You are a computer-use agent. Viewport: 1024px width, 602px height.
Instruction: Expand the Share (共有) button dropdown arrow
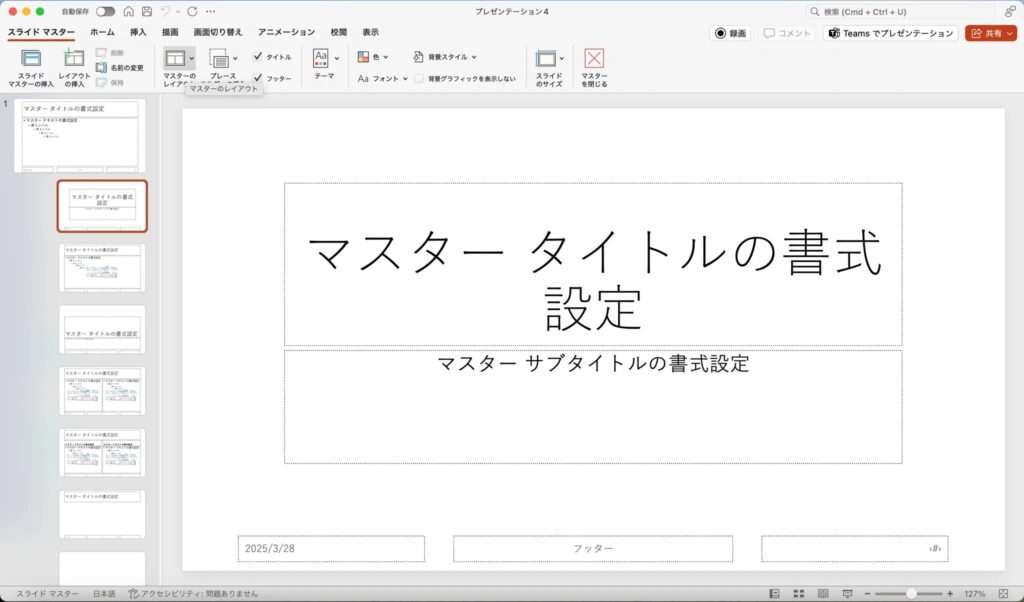click(1010, 33)
